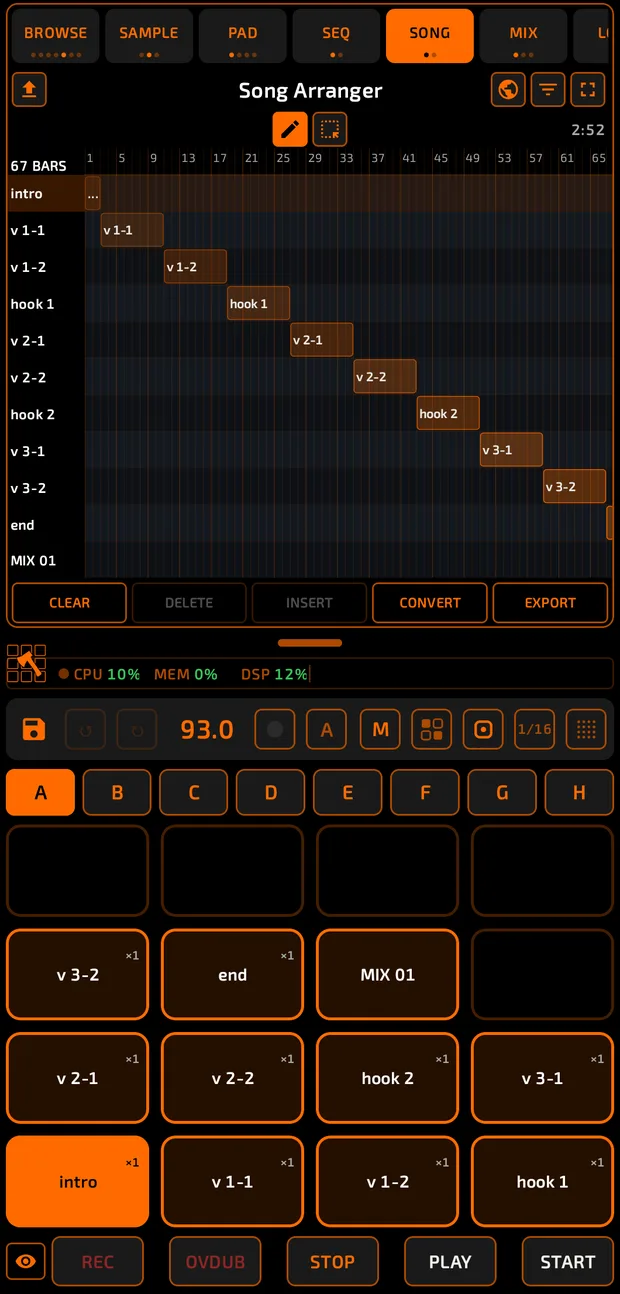Viewport: 620px width, 1294px height.
Task: Click the EXPORT button
Action: click(x=550, y=603)
